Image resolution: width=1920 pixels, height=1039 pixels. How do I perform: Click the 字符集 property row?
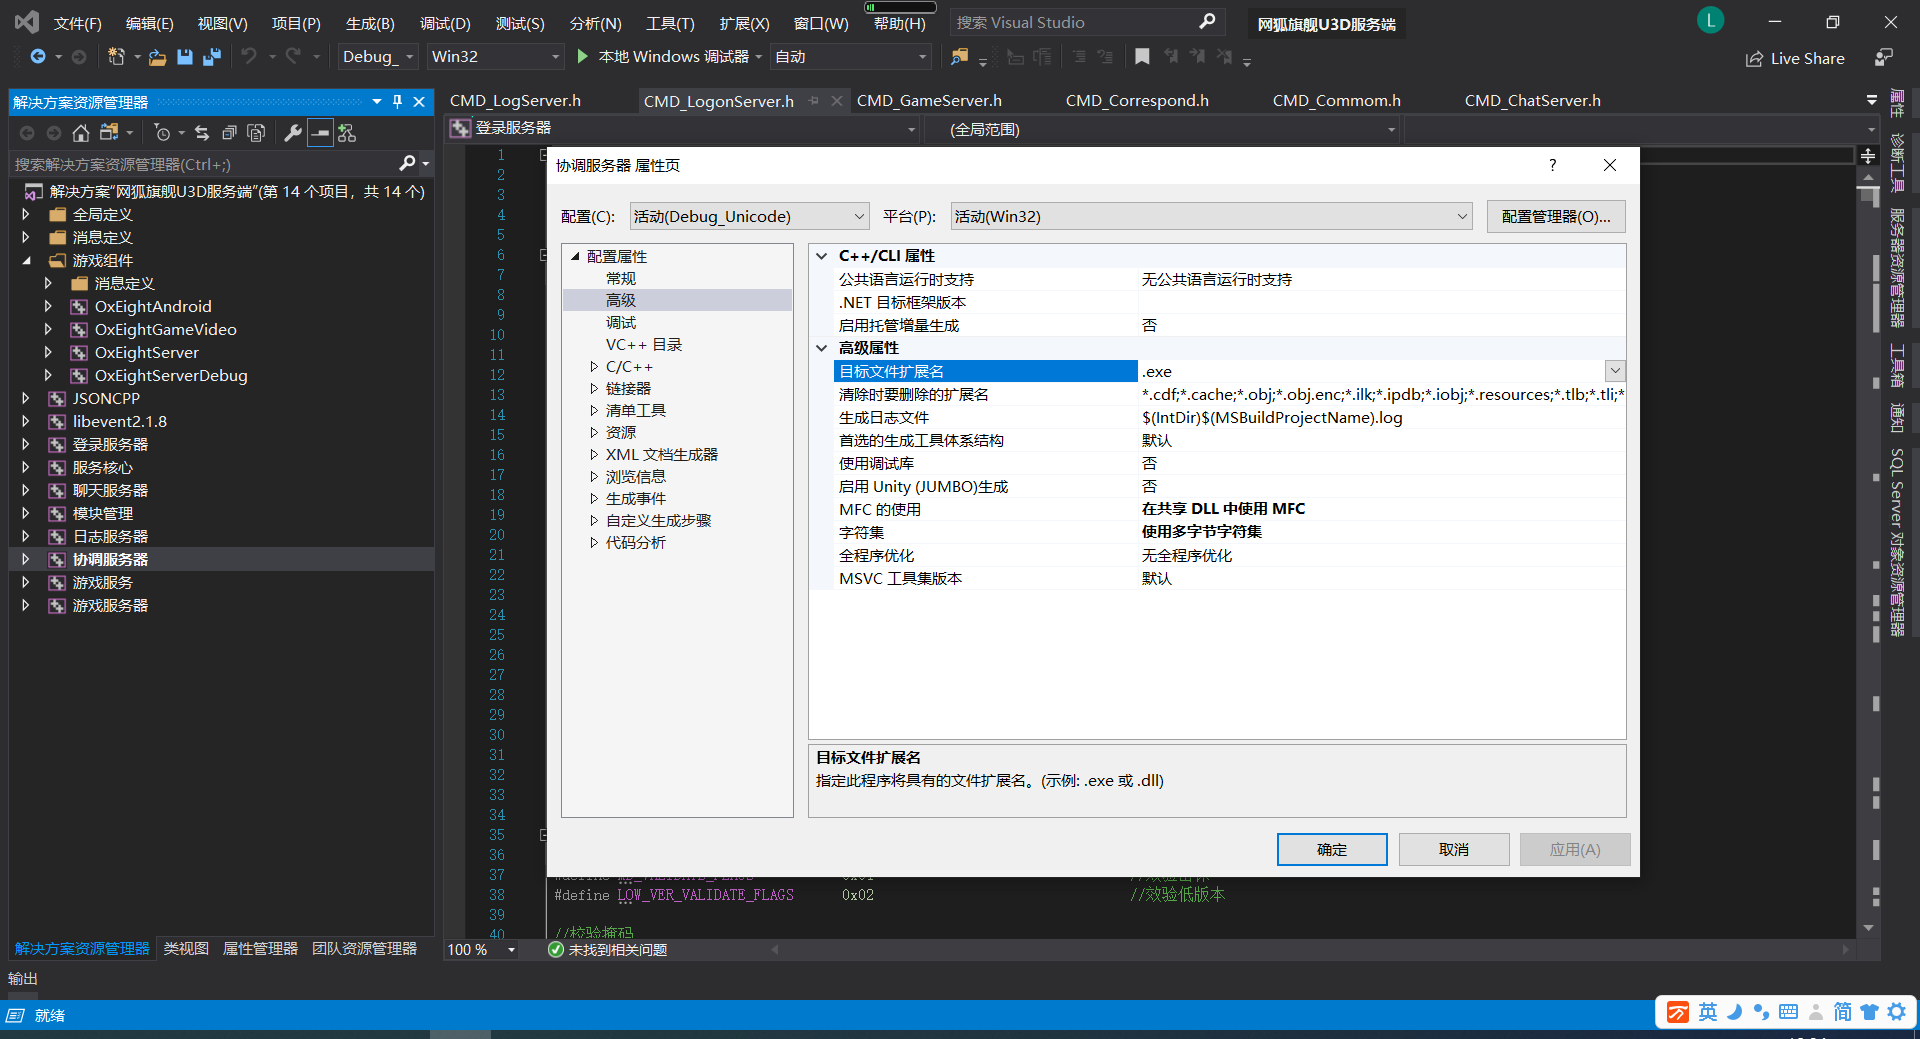click(1218, 532)
